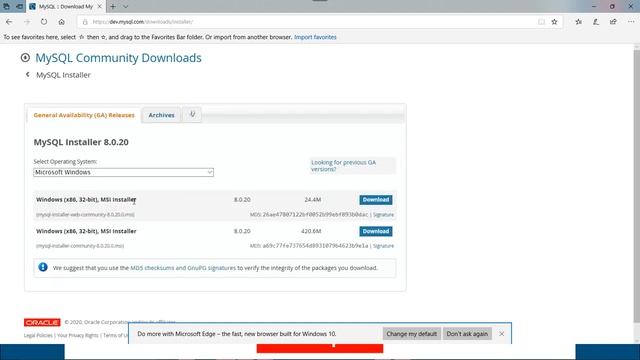
Task: Open Signature link for 420.6M installer
Action: pyautogui.click(x=383, y=246)
